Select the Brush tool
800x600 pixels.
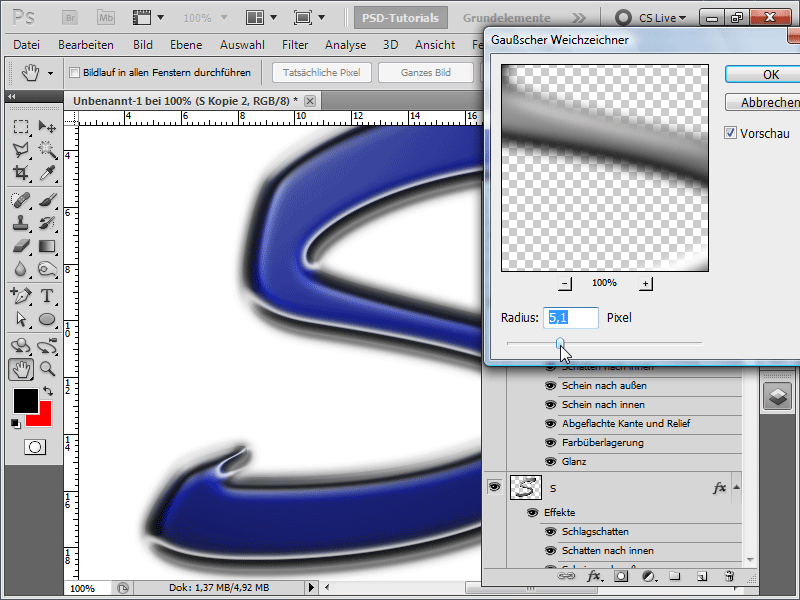point(47,199)
